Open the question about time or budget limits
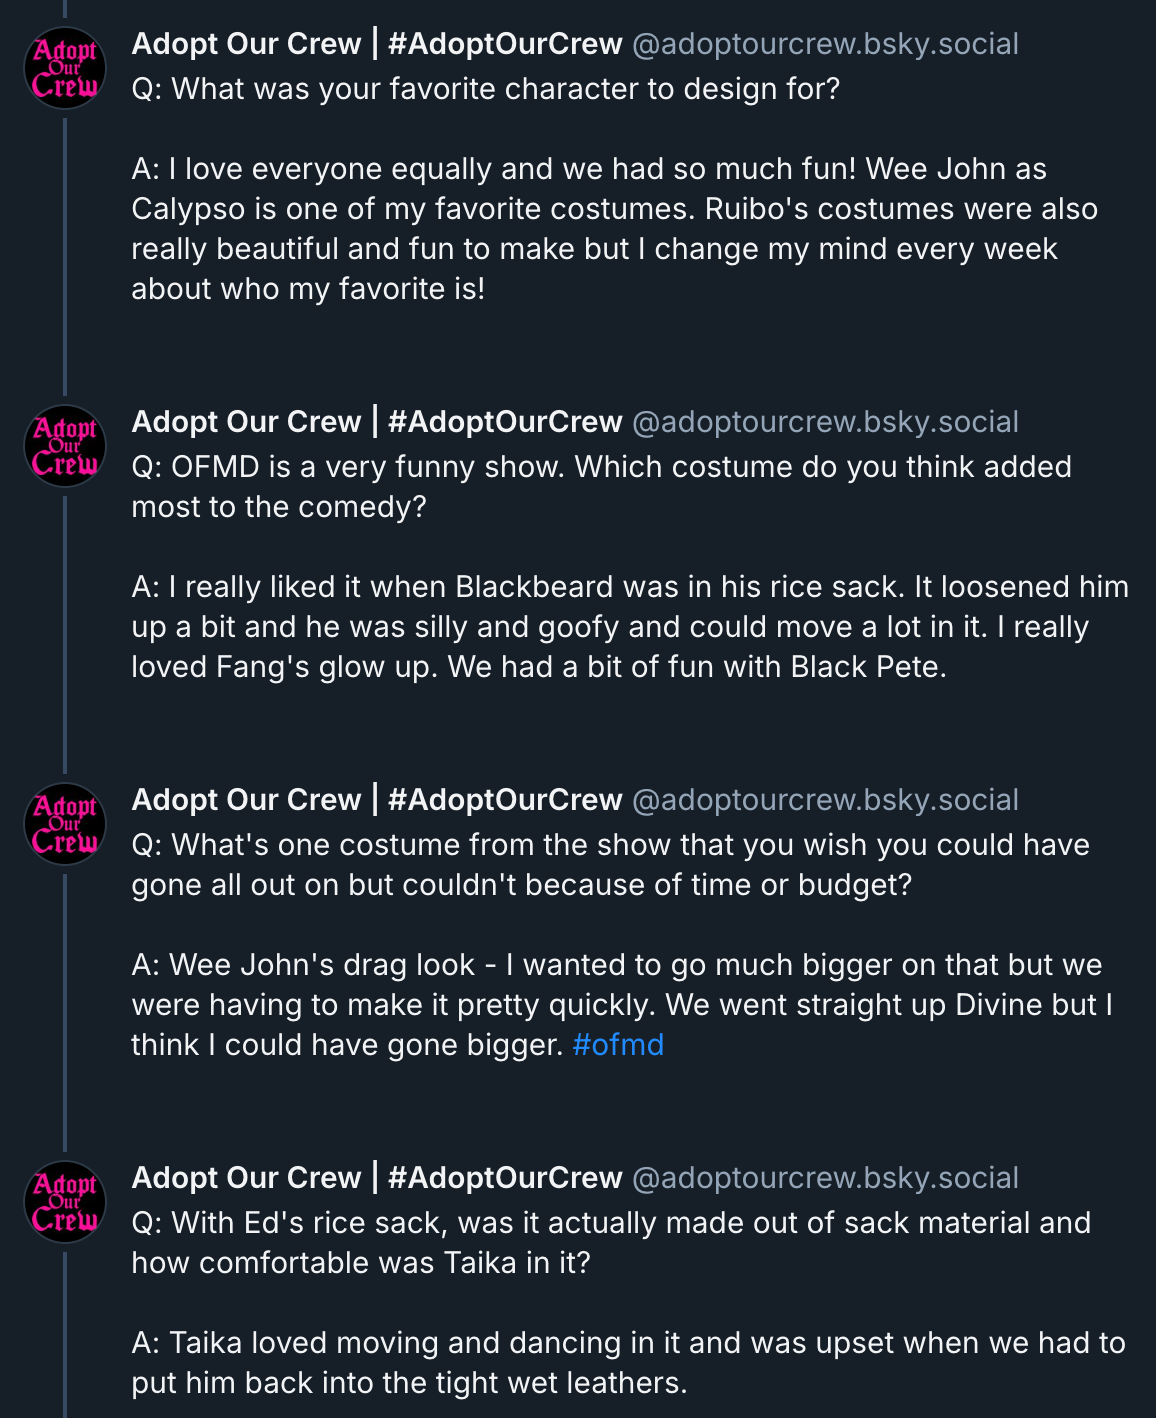Screen dimensions: 1156x1418 pos(610,865)
